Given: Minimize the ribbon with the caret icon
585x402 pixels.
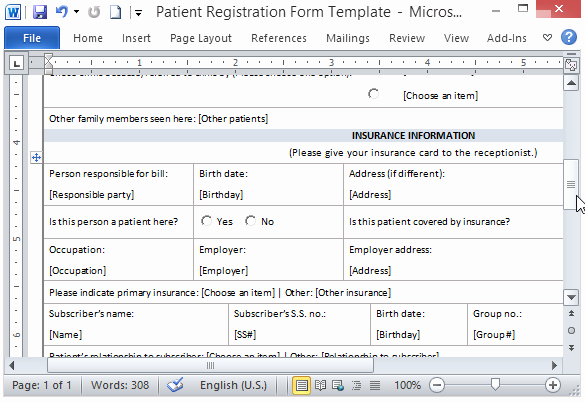Looking at the screenshot, I should (x=547, y=38).
